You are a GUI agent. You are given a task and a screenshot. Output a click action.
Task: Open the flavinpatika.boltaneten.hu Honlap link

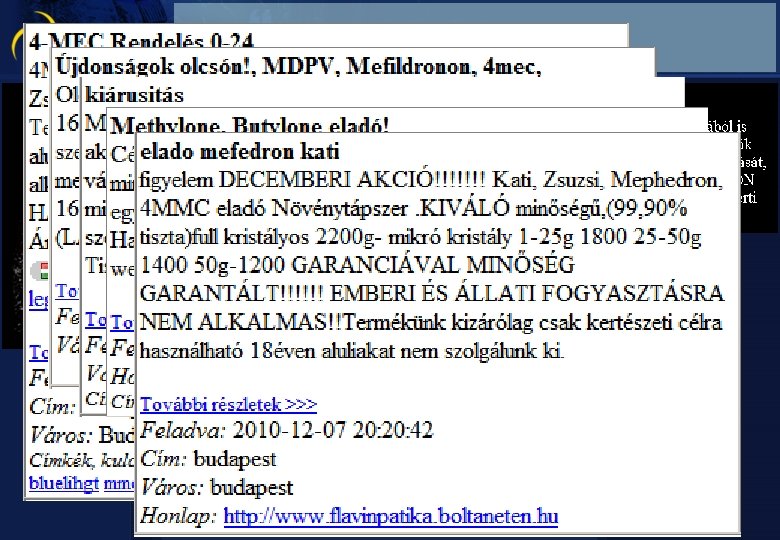tap(390, 516)
